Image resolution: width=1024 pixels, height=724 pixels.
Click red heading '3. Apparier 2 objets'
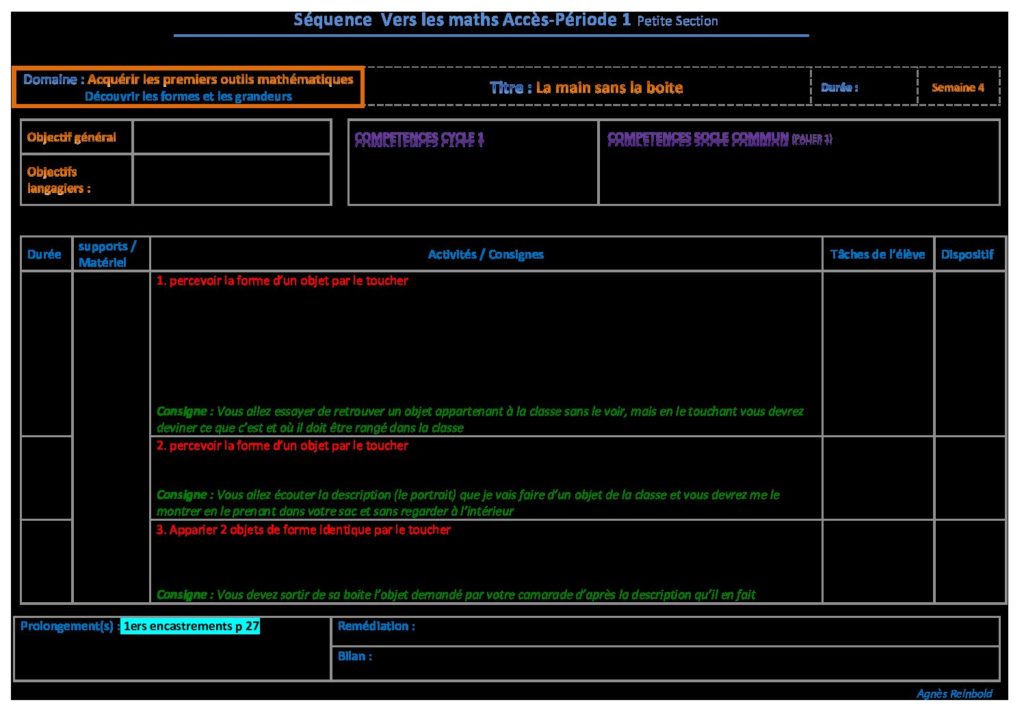[303, 530]
